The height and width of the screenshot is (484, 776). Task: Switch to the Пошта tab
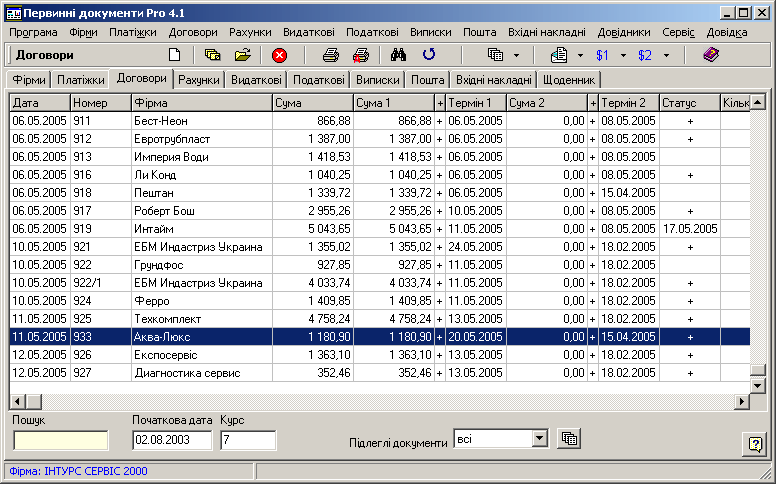[x=428, y=80]
